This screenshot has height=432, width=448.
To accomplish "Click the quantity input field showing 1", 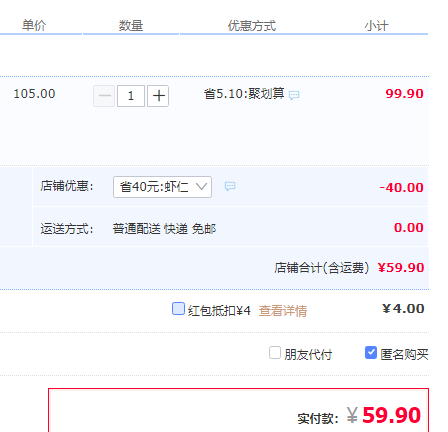I will 131,96.
